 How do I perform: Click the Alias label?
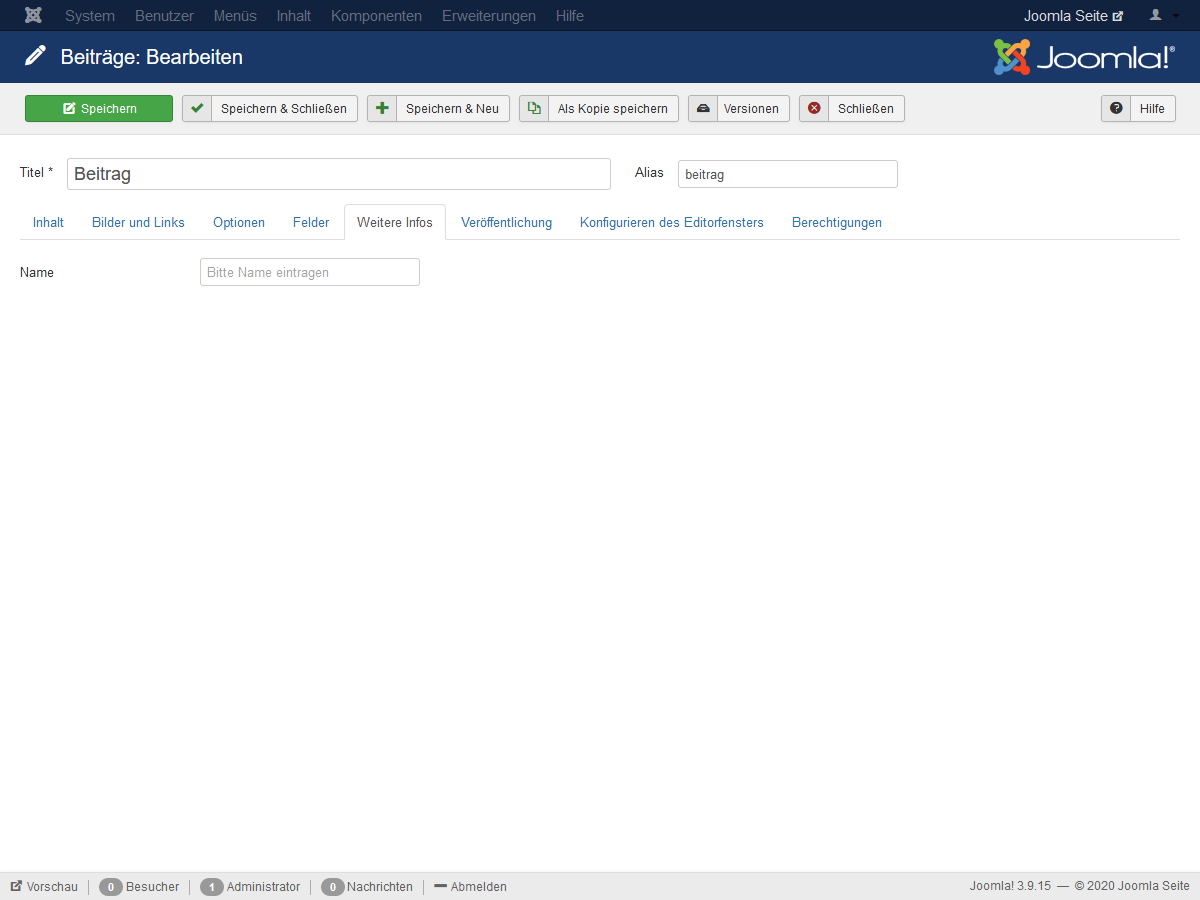(x=649, y=172)
